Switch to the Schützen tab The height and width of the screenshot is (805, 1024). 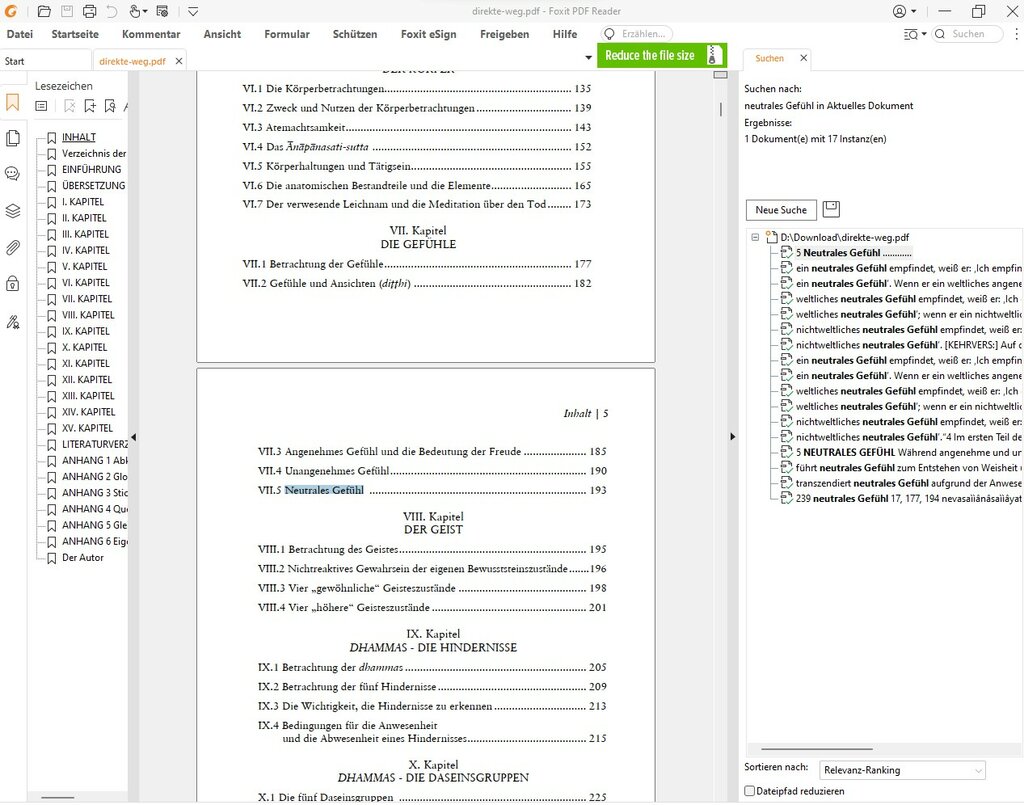tap(355, 34)
